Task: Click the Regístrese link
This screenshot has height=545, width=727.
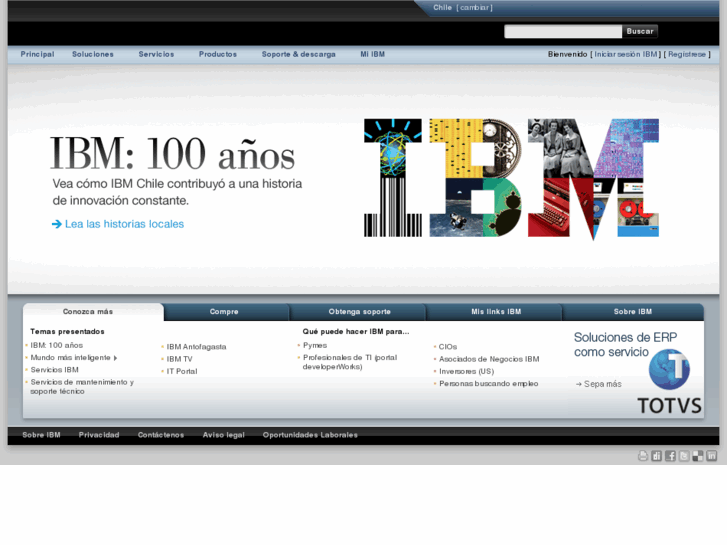Action: 687,54
